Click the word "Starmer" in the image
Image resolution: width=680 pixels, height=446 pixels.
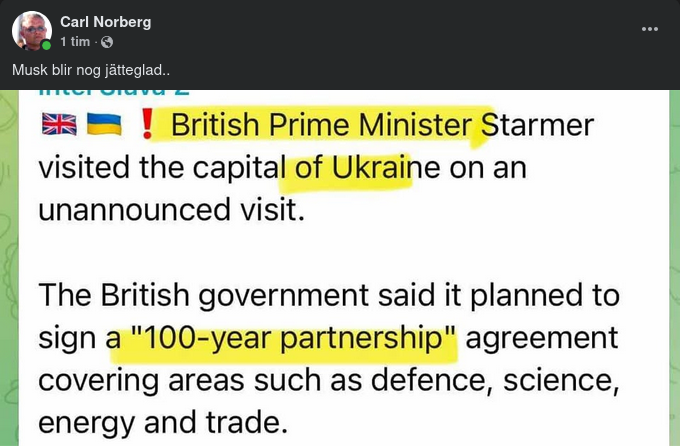tap(538, 125)
